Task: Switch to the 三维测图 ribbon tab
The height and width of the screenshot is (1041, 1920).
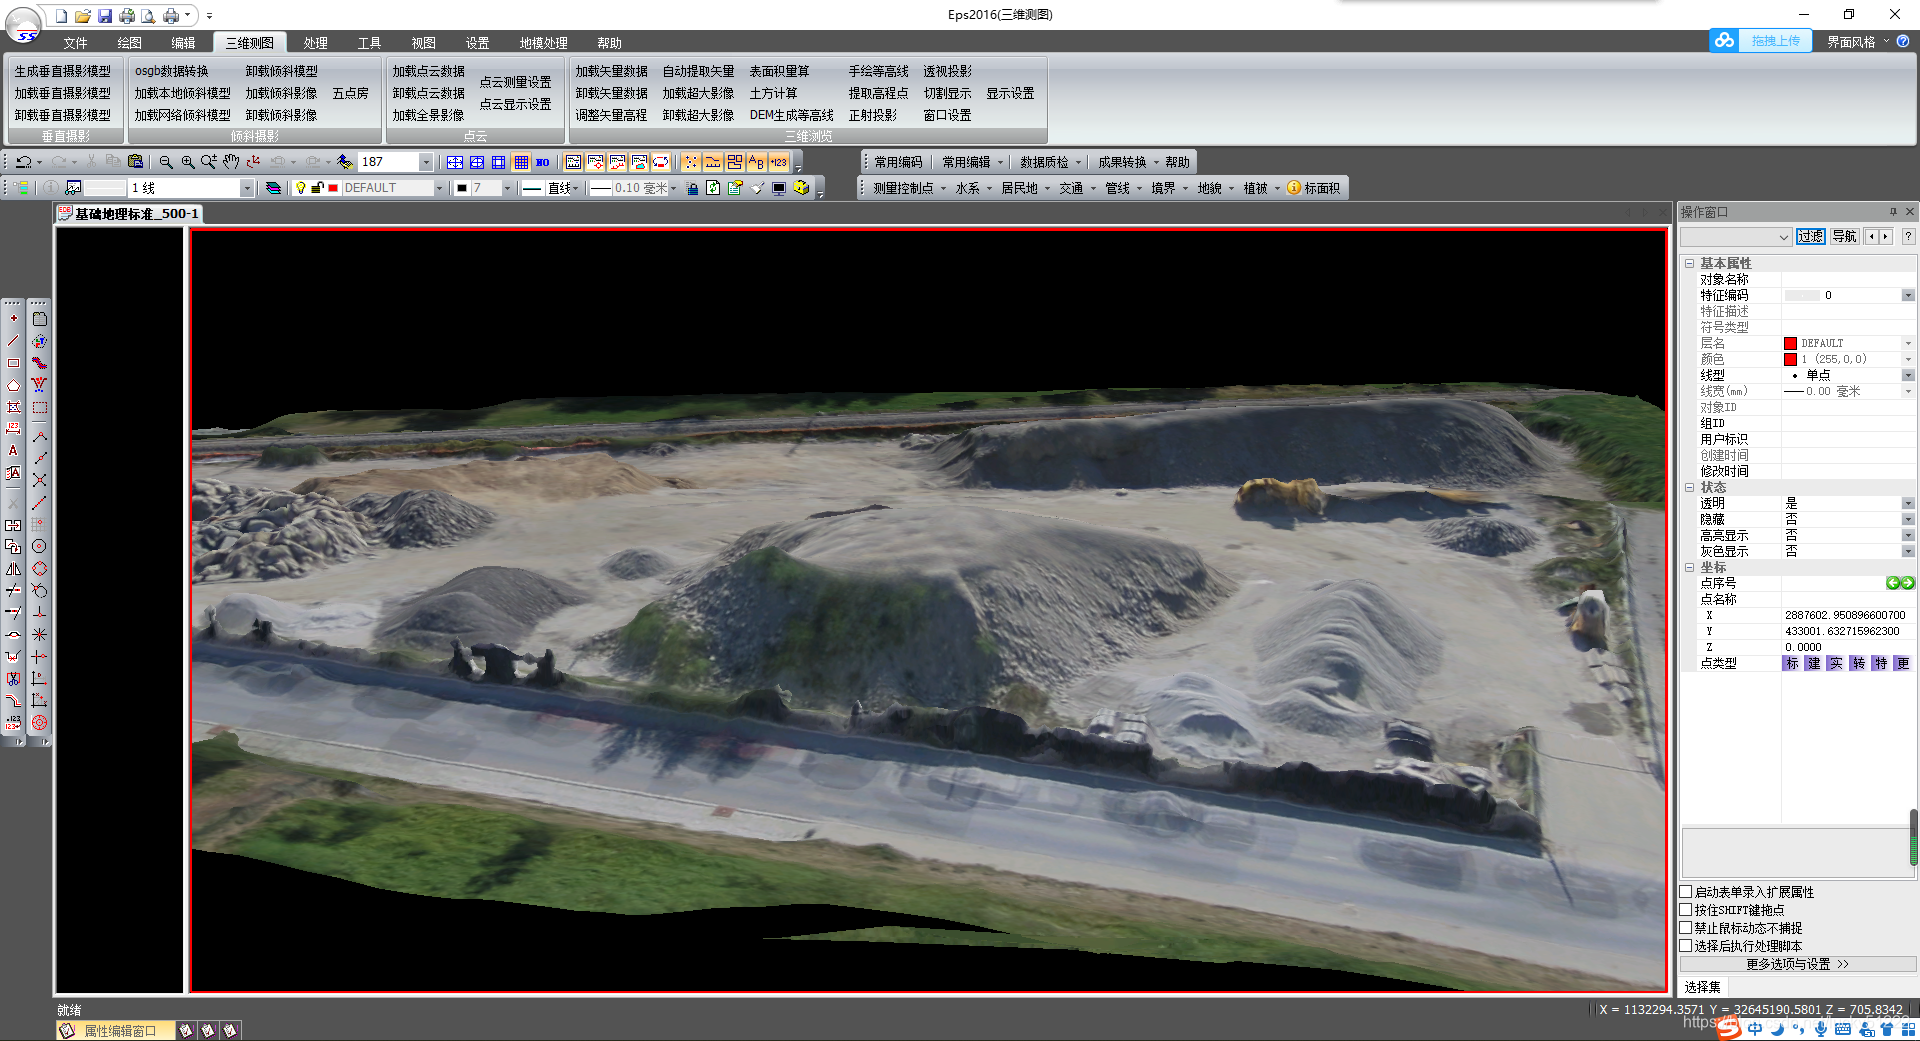Action: [249, 43]
